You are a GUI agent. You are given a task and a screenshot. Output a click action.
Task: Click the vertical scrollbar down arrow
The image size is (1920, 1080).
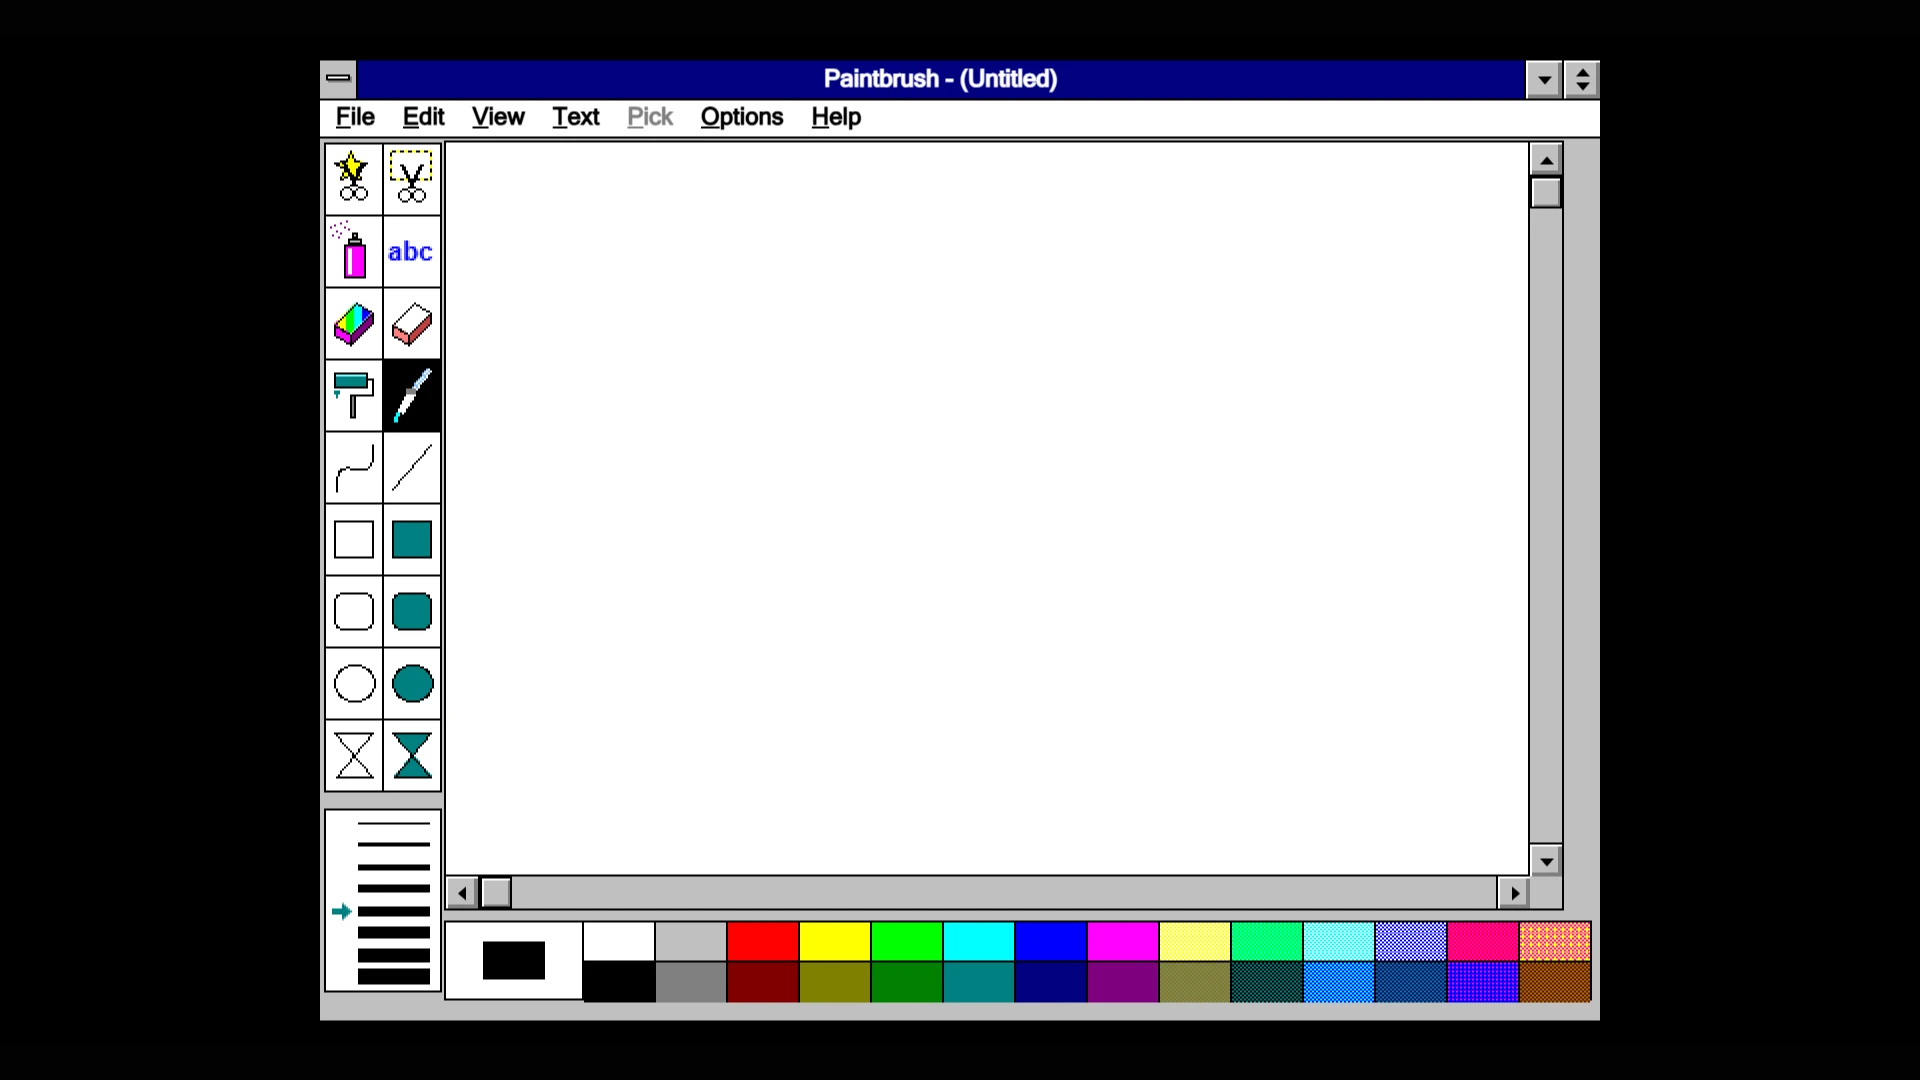tap(1546, 861)
